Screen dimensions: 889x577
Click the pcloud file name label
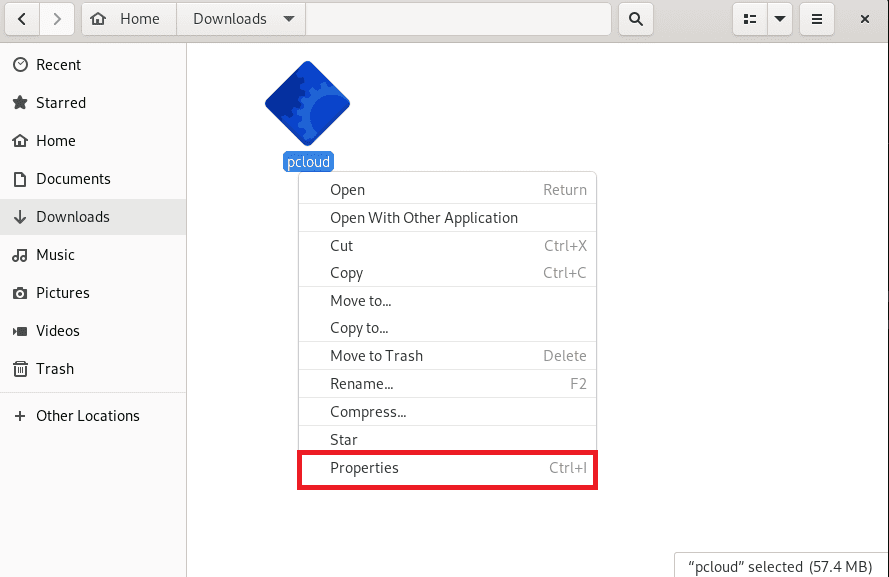308,162
